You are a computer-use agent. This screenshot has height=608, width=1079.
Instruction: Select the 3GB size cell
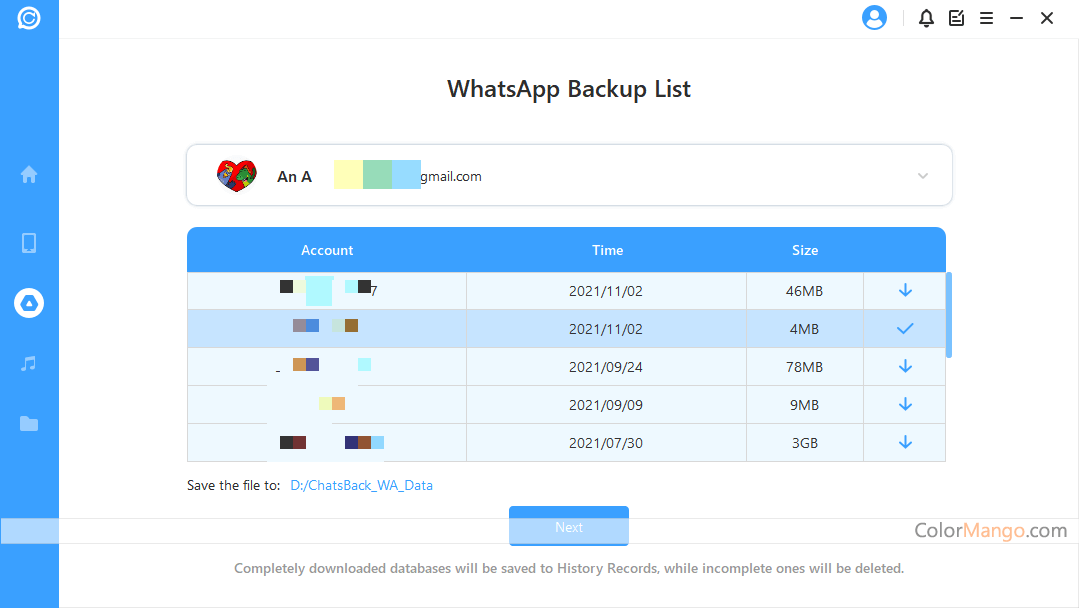(x=804, y=442)
